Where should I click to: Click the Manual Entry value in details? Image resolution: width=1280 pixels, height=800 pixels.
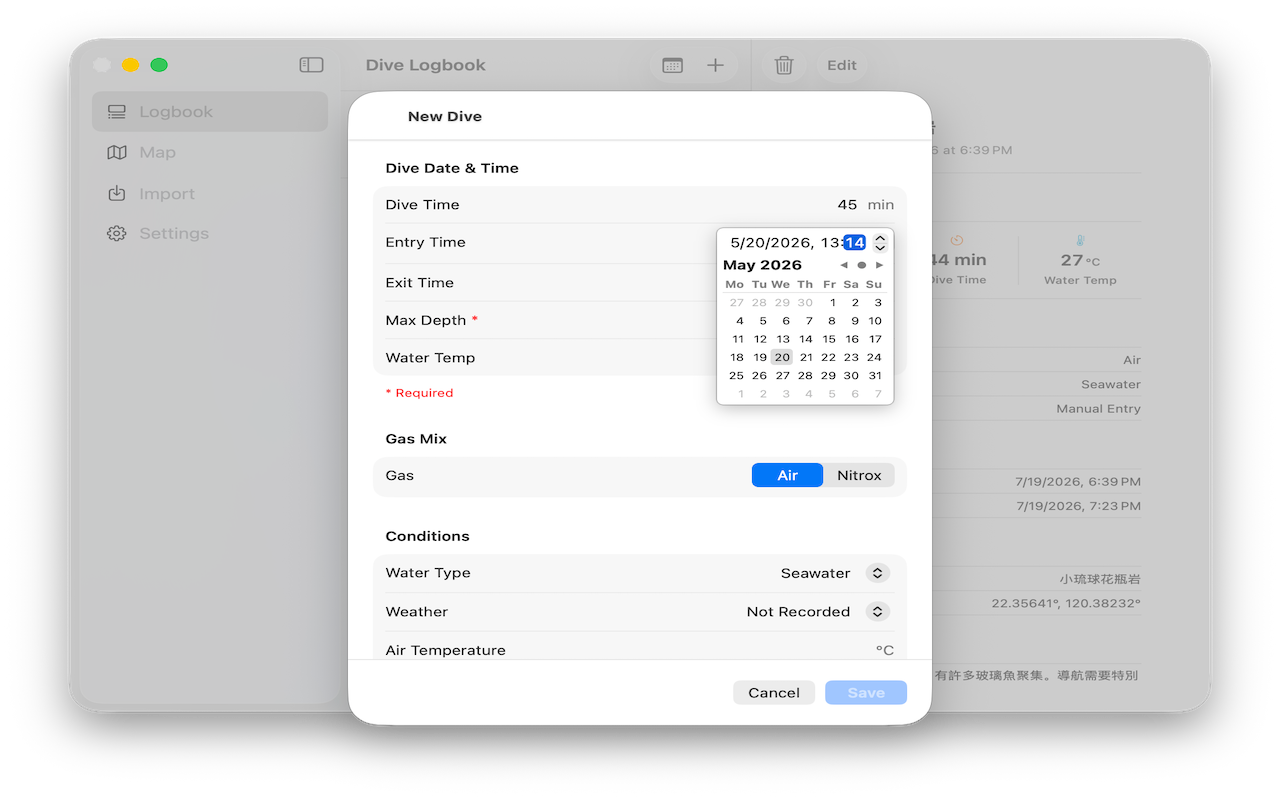[1098, 409]
